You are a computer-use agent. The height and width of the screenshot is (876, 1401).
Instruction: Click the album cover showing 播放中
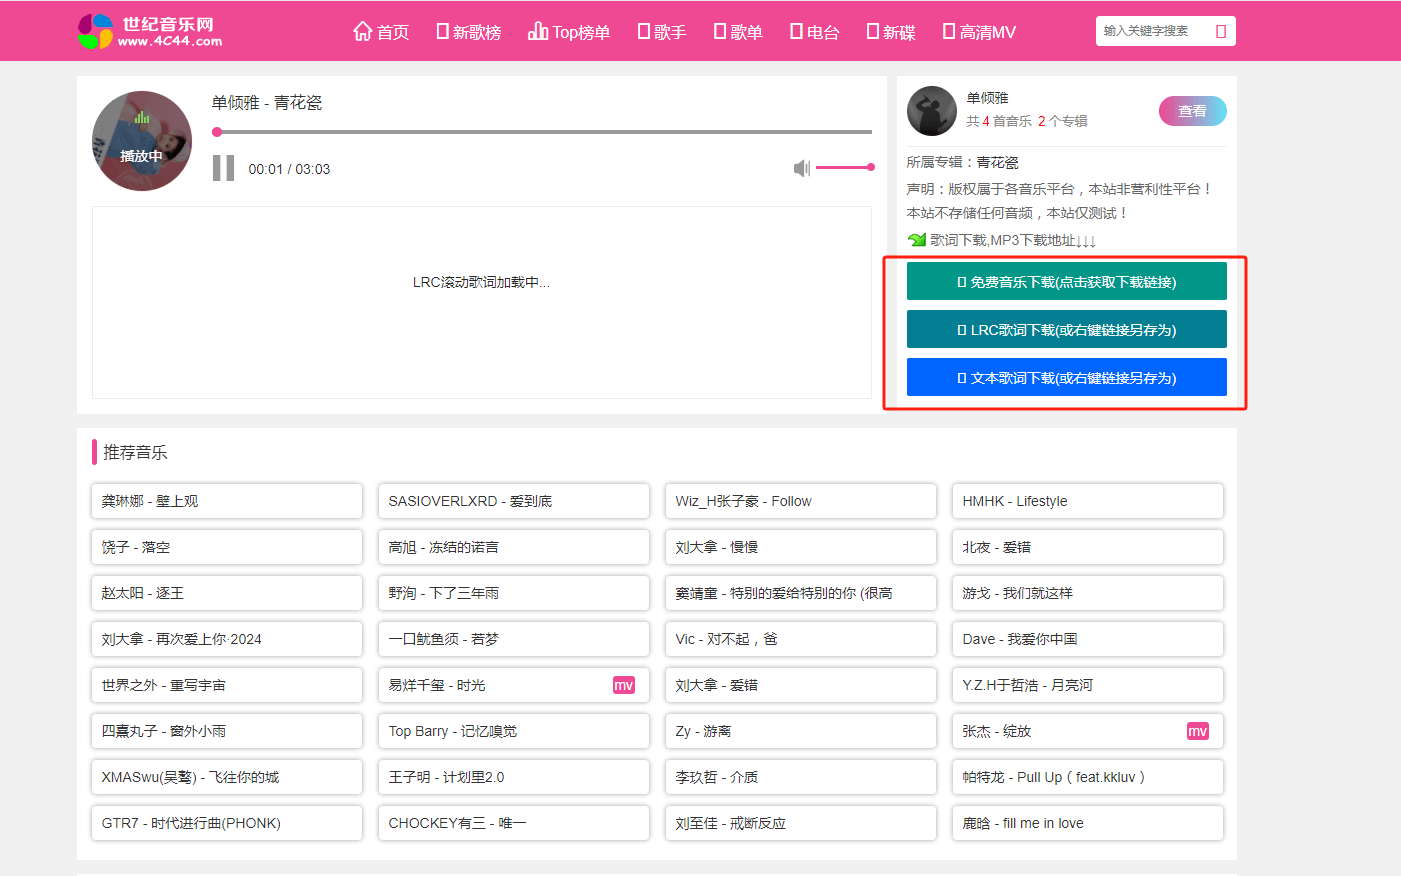(x=142, y=141)
